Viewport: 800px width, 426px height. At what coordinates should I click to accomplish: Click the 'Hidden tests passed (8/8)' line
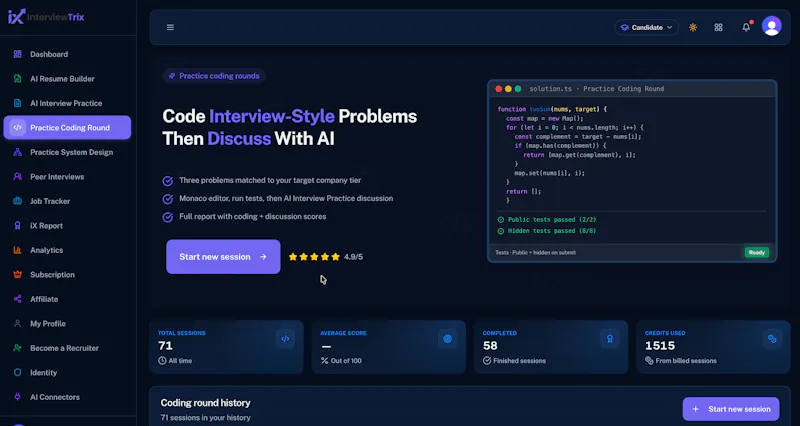(546, 231)
